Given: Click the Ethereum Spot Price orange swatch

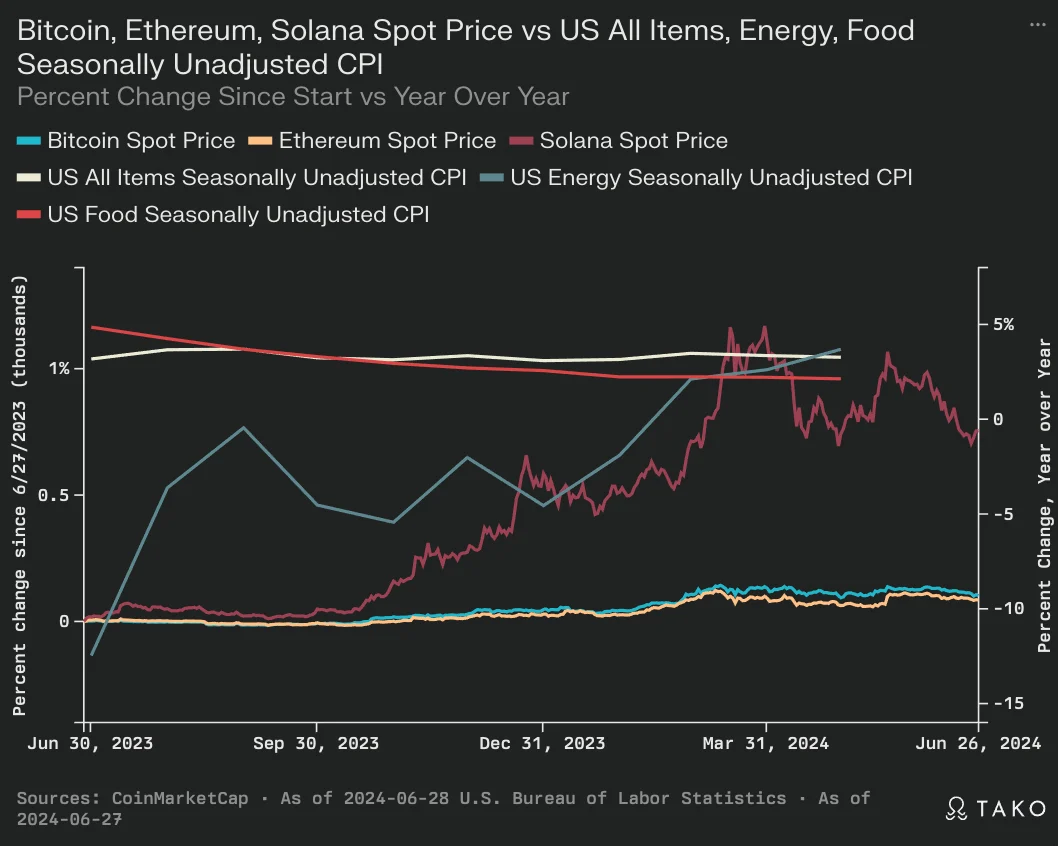Looking at the screenshot, I should click(x=260, y=141).
